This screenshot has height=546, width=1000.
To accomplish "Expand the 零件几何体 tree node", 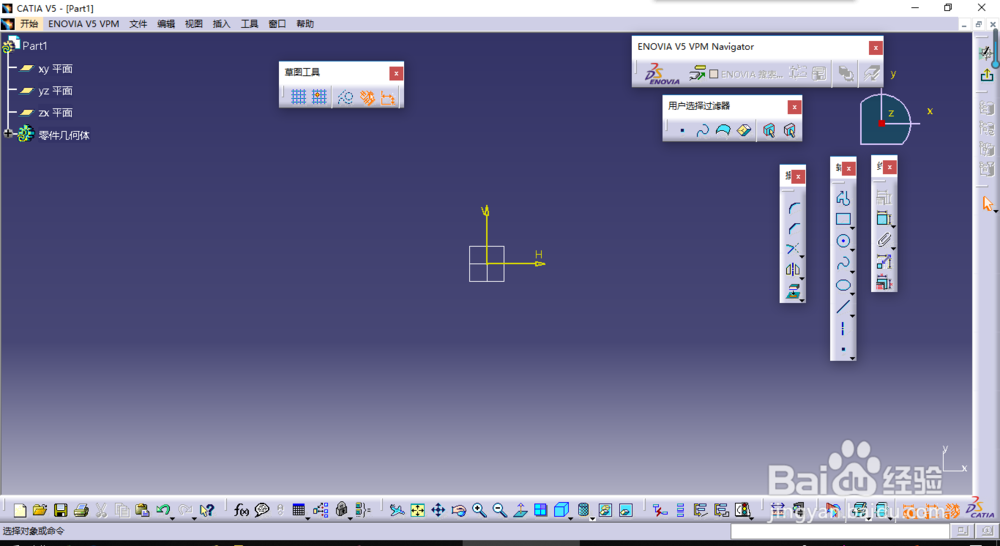I will click(8, 133).
